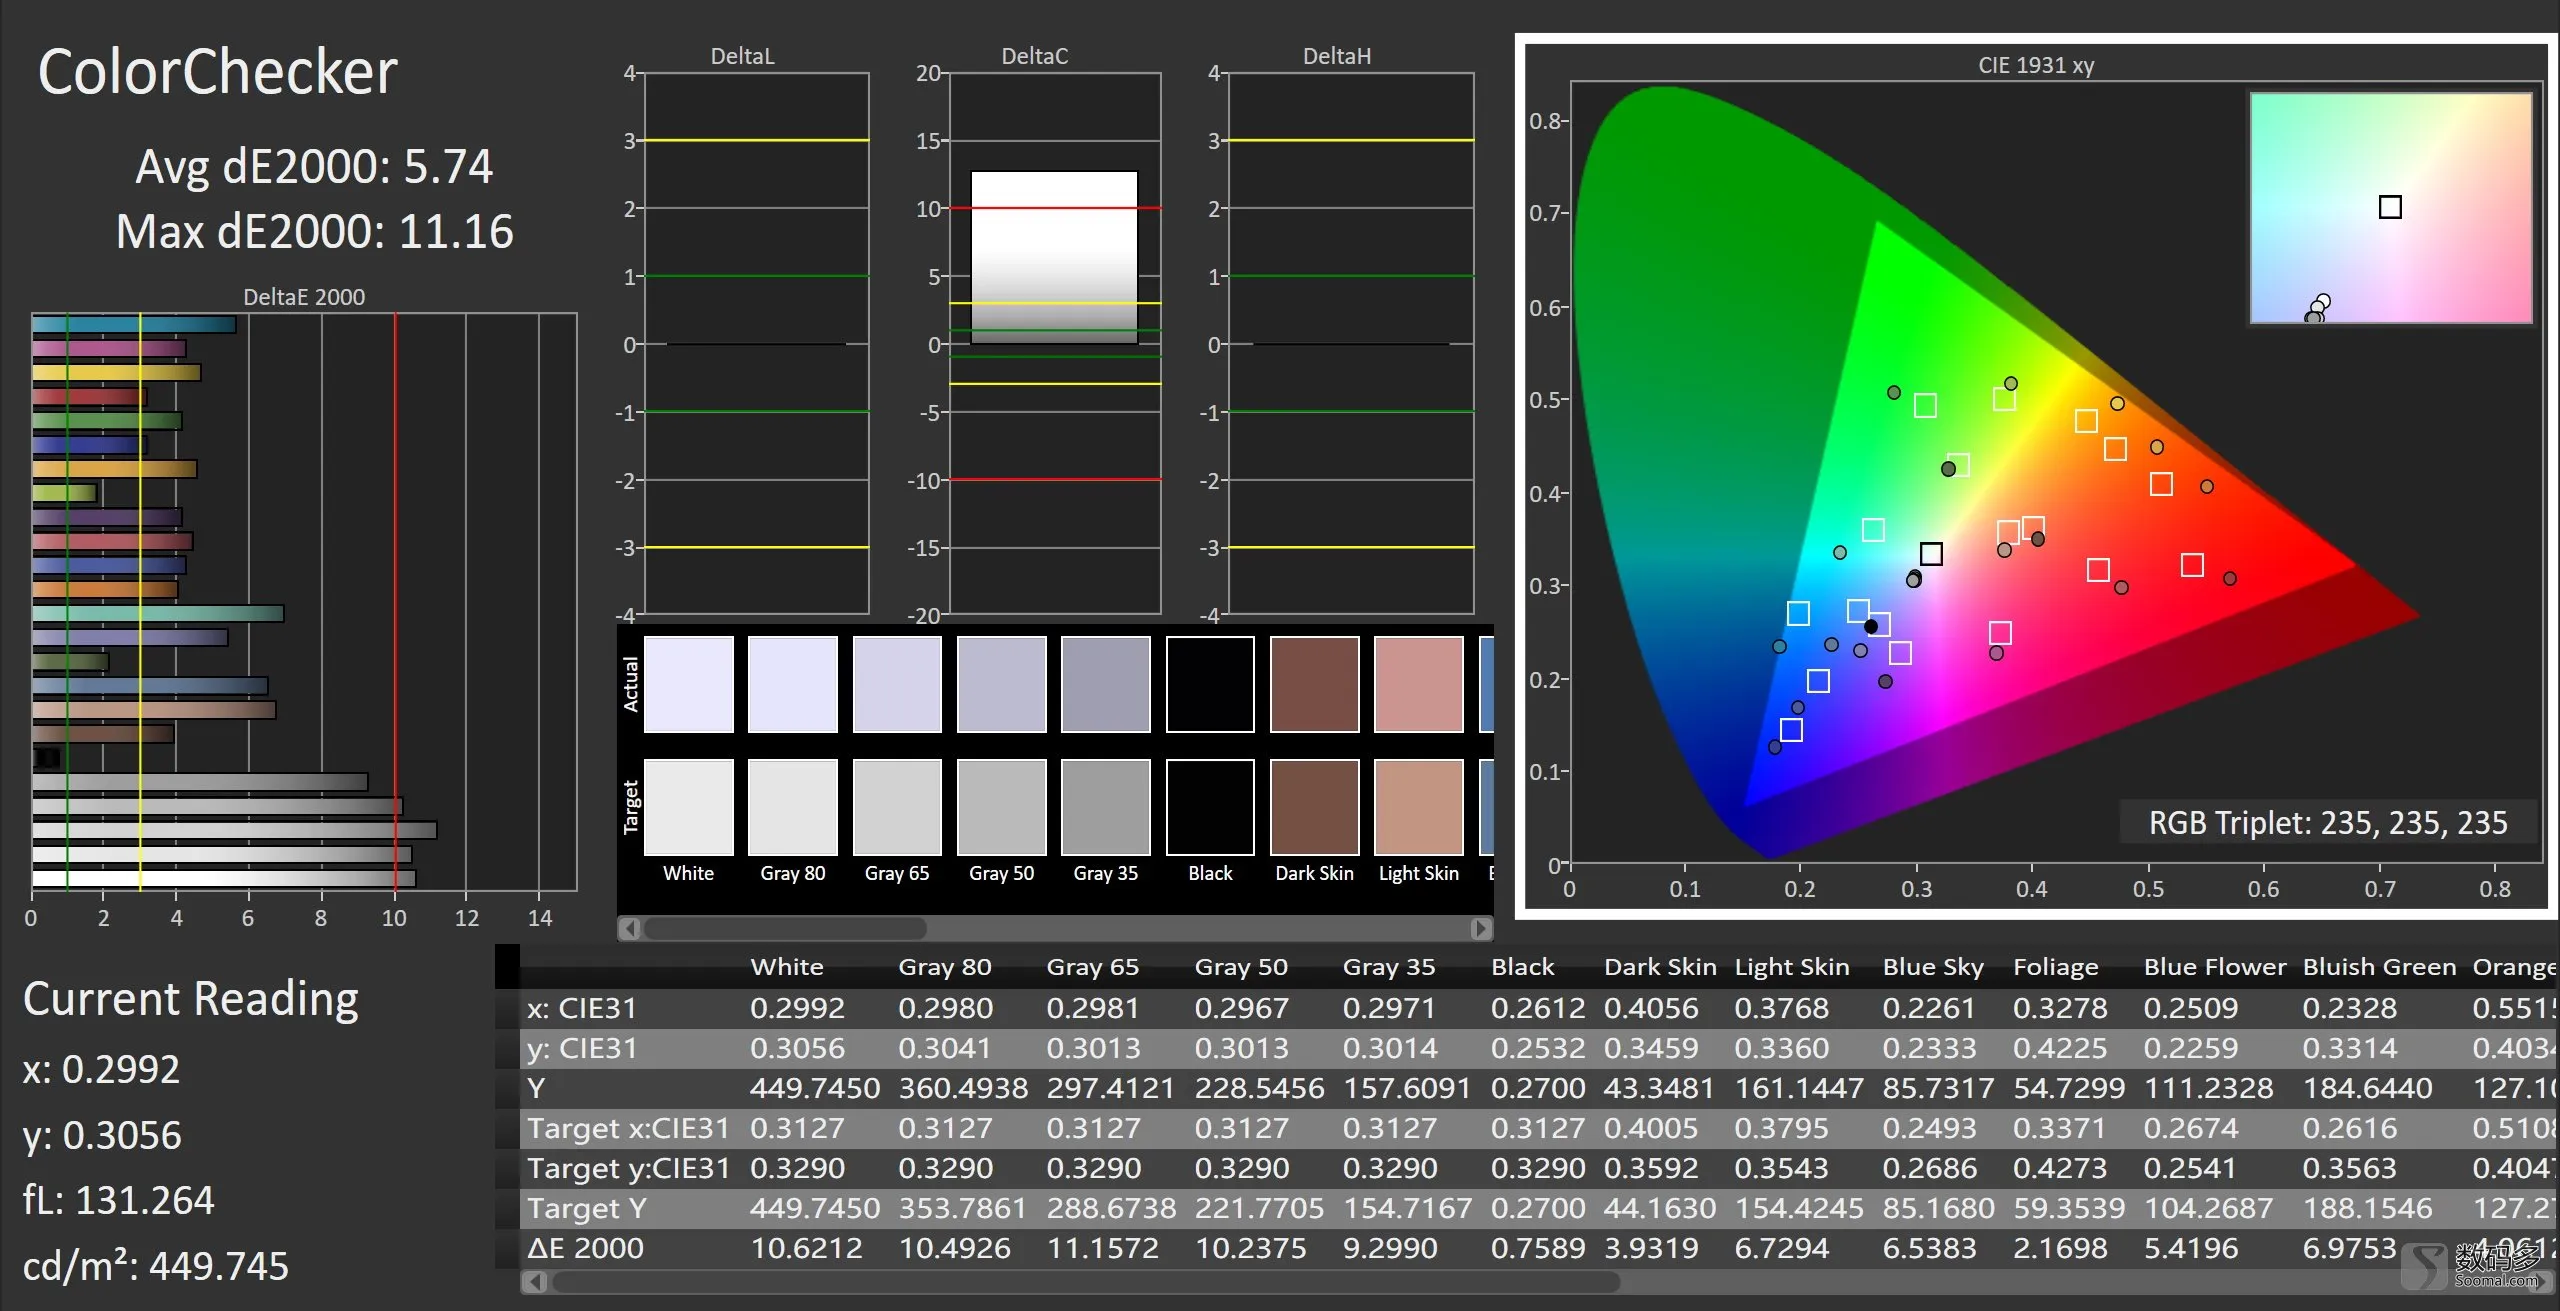Click the DeltaC white bar in chart

(1054, 257)
